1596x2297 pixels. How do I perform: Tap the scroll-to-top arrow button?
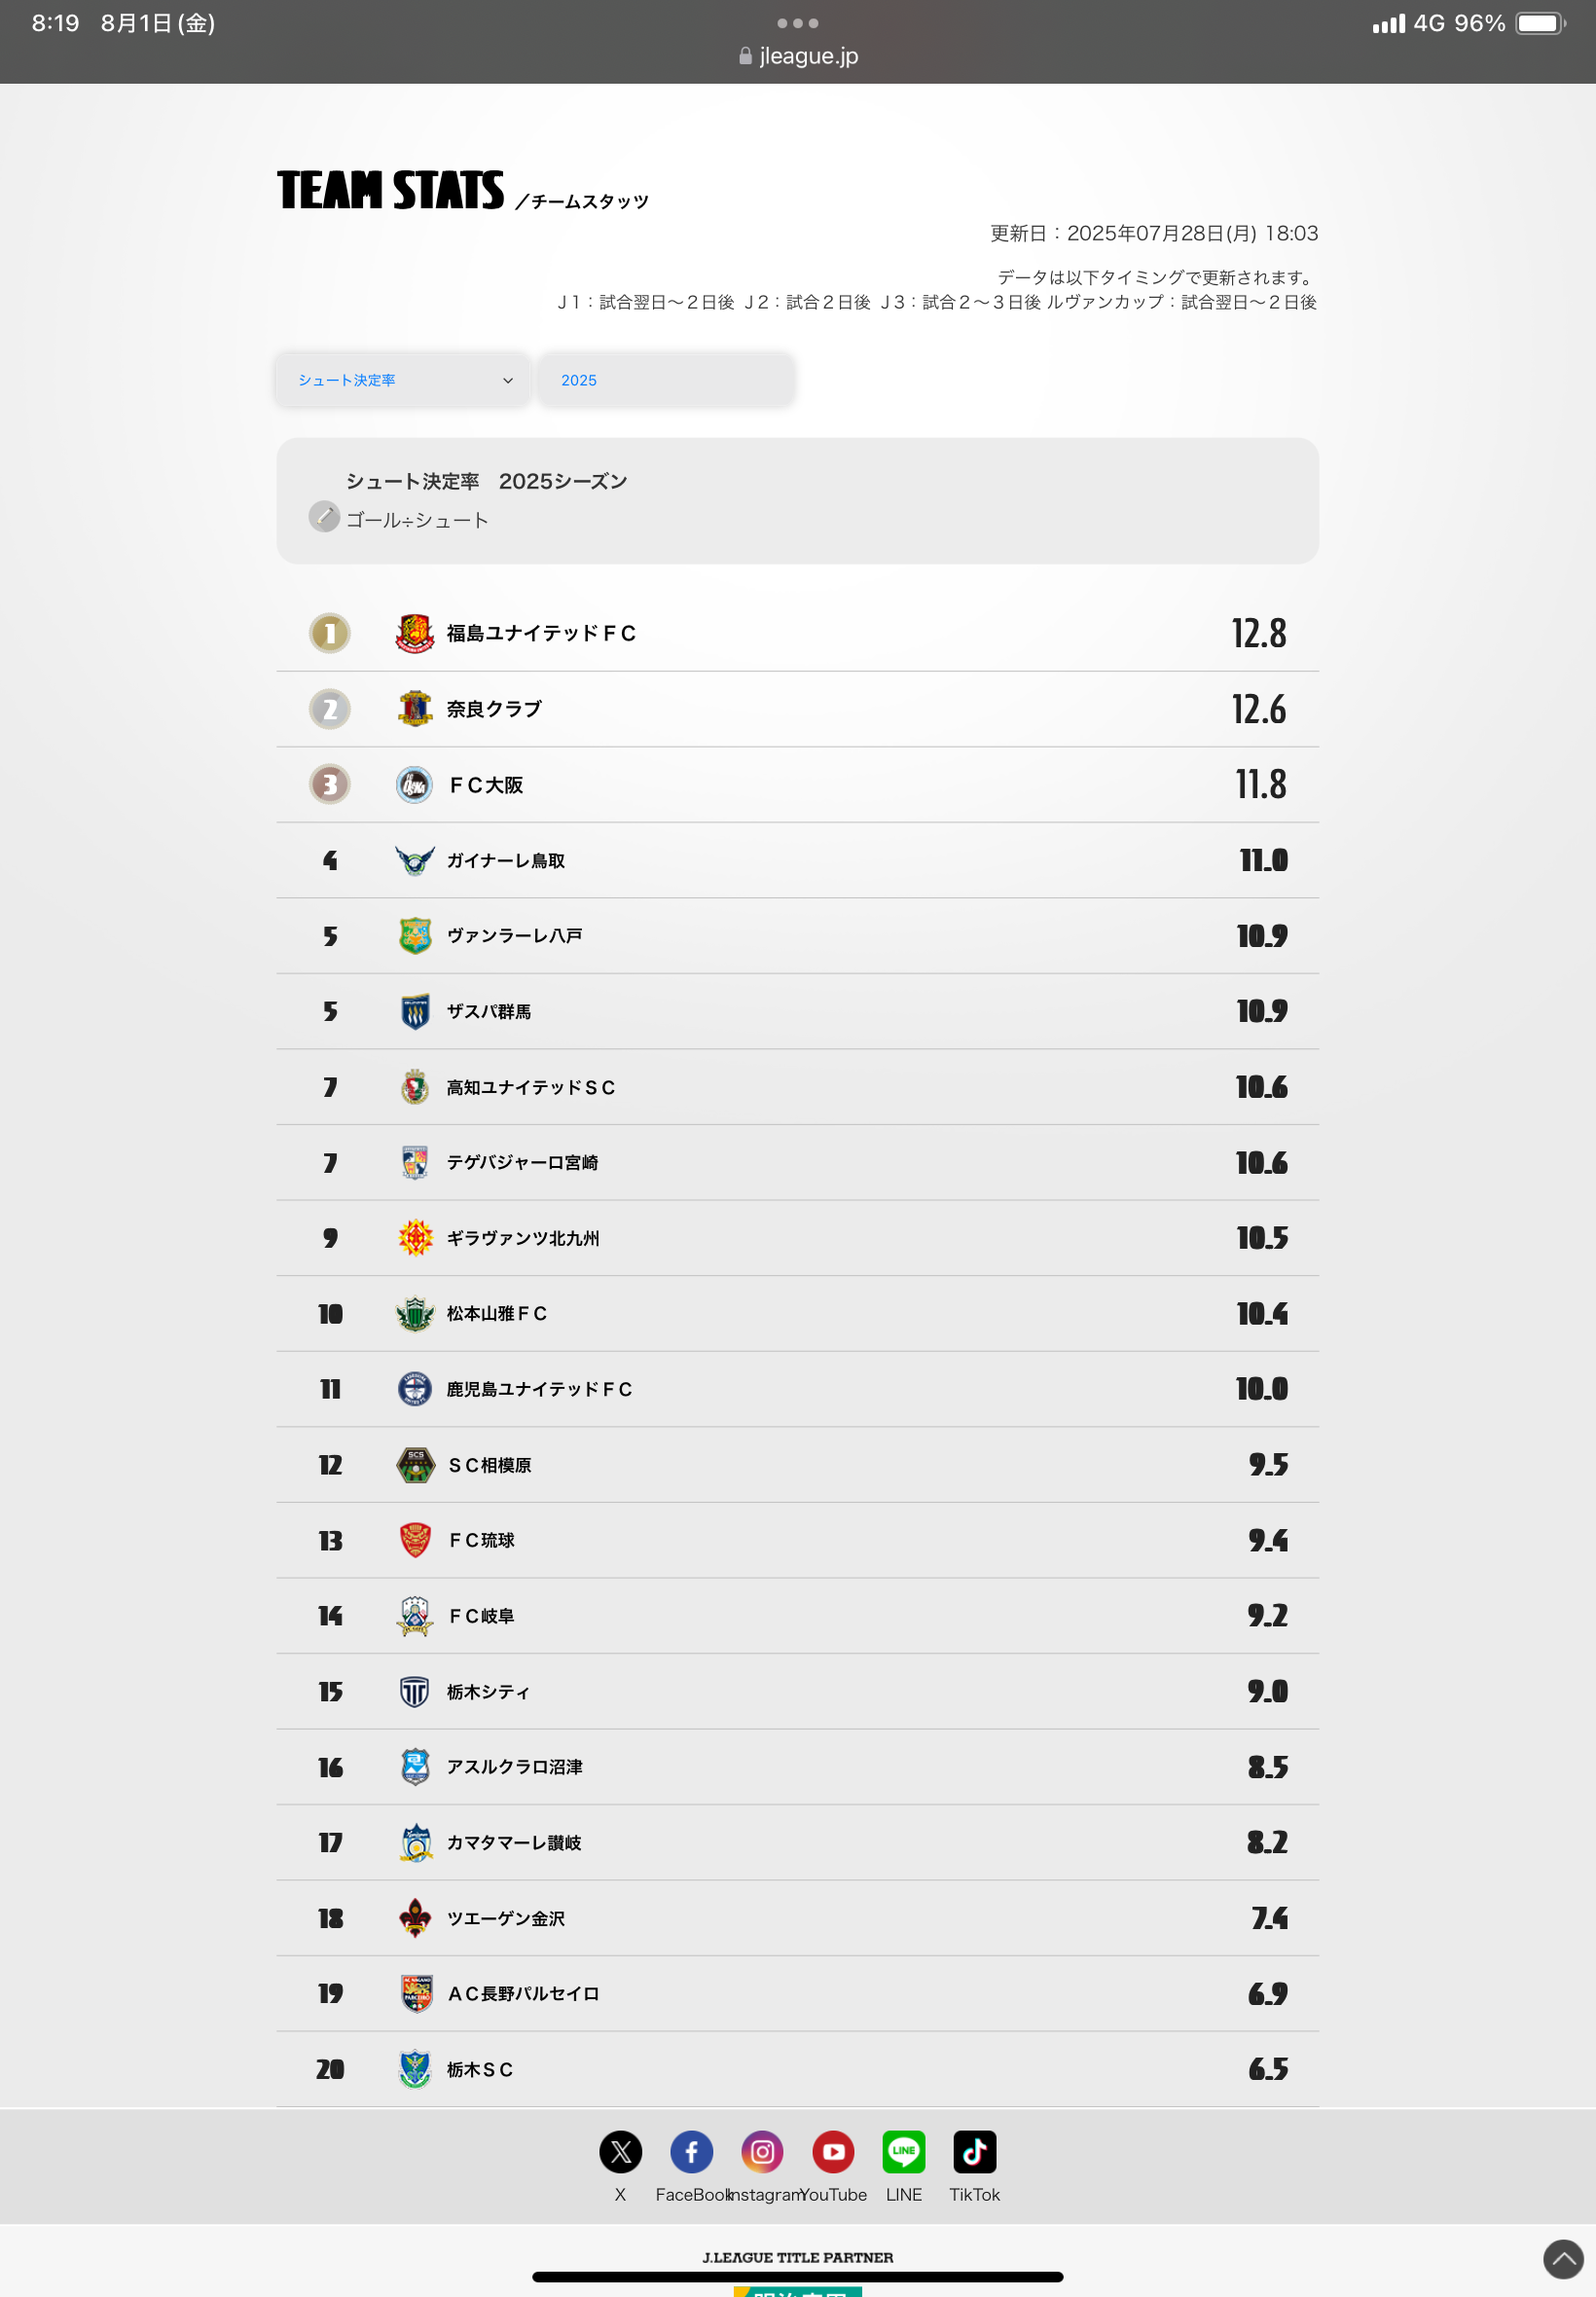(x=1563, y=2258)
